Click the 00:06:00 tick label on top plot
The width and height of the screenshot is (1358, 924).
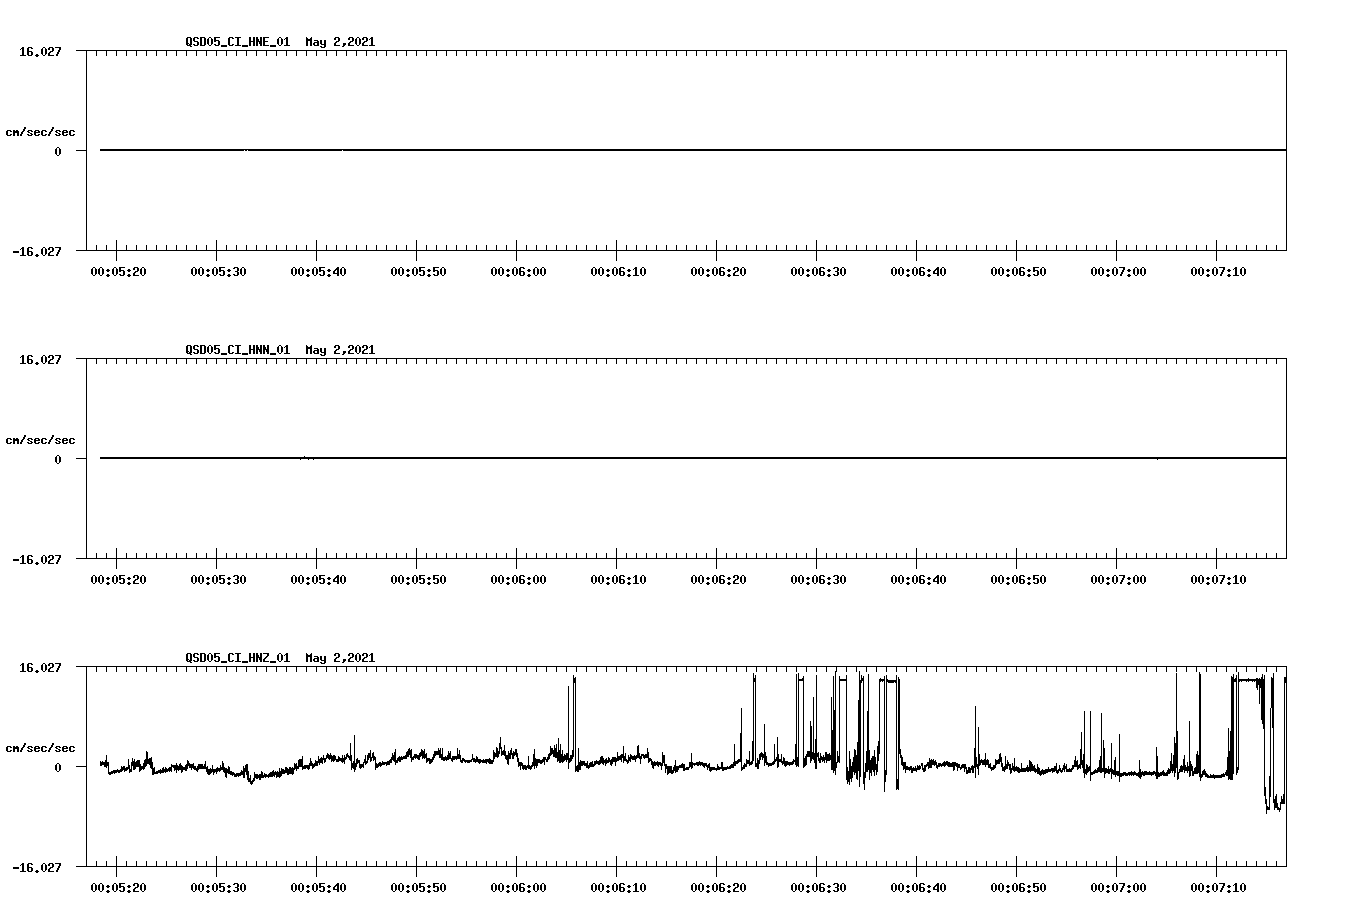pyautogui.click(x=517, y=271)
